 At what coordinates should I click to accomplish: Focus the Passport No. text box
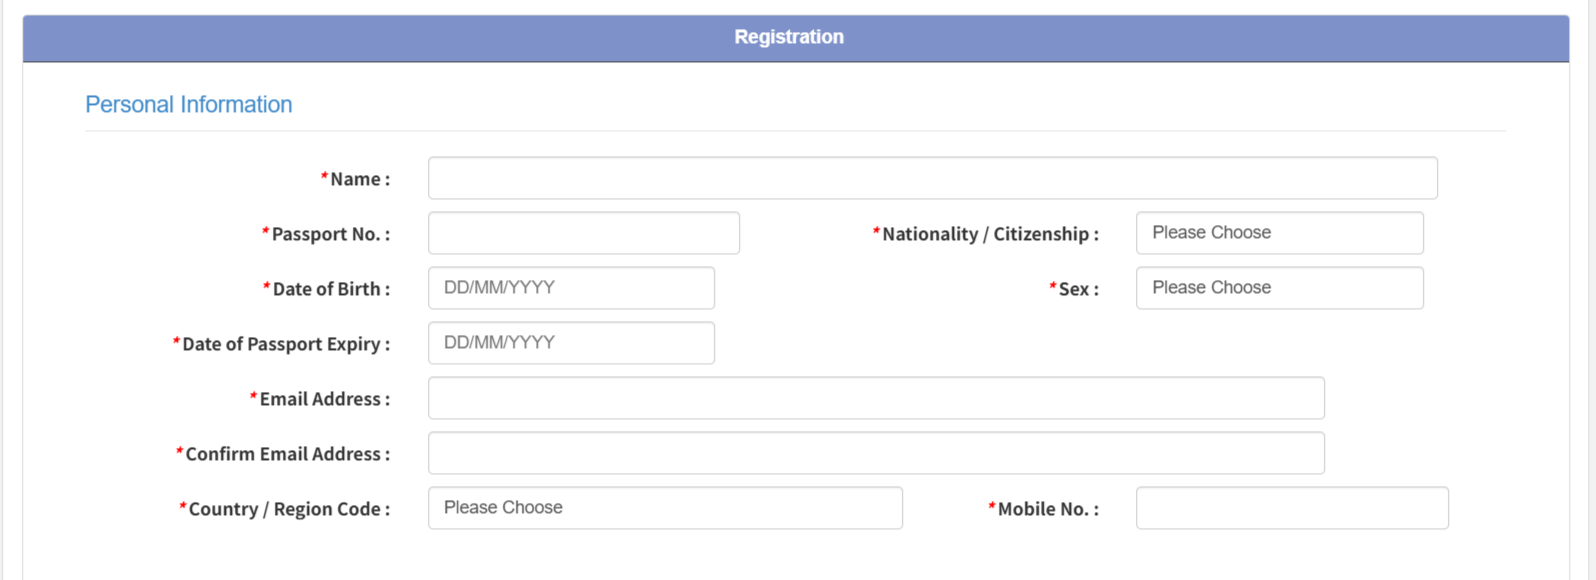[x=583, y=233]
